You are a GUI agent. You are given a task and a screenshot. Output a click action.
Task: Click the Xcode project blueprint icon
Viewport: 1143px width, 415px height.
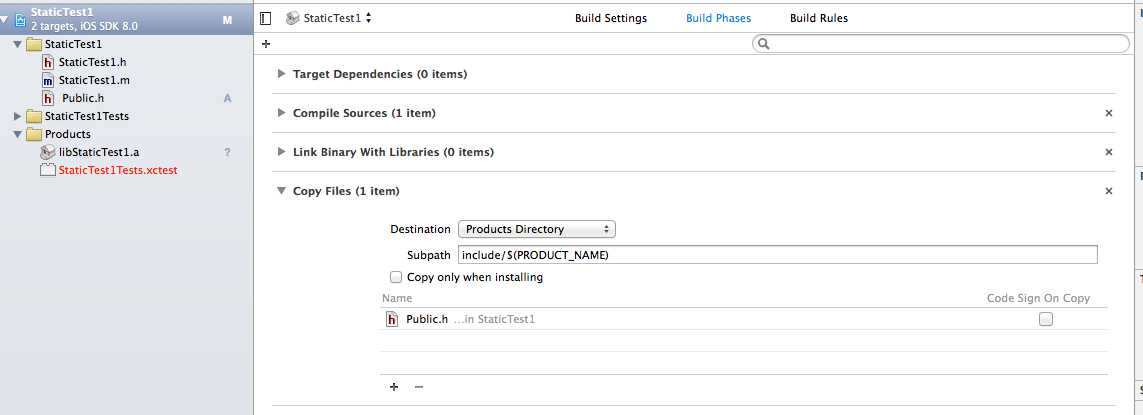20,20
